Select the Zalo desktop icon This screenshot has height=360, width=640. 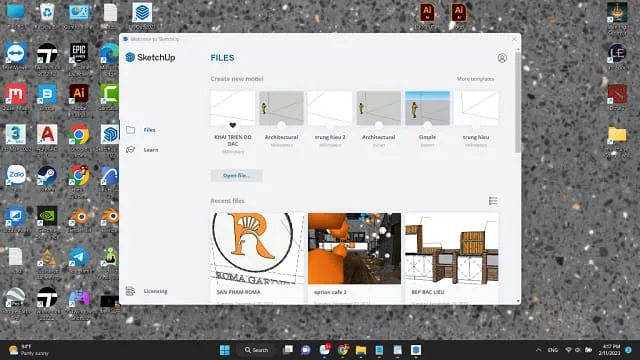point(16,178)
